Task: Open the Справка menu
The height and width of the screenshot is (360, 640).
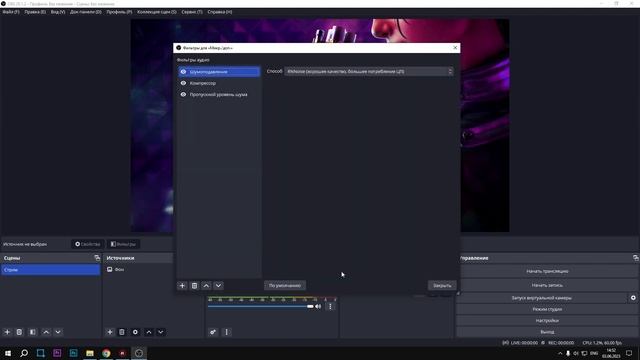Action: (x=220, y=12)
